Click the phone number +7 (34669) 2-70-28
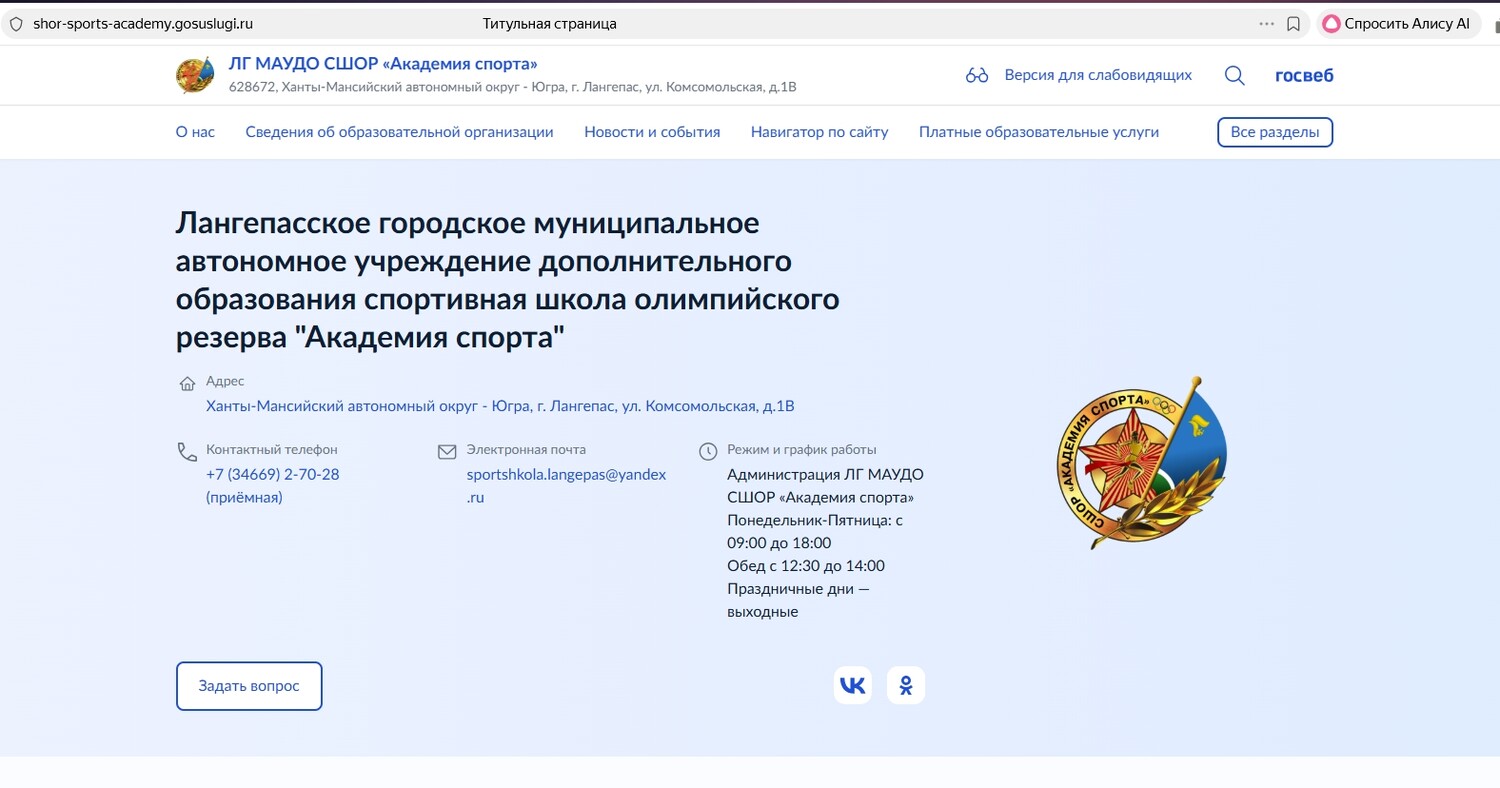This screenshot has height=788, width=1500. 272,474
